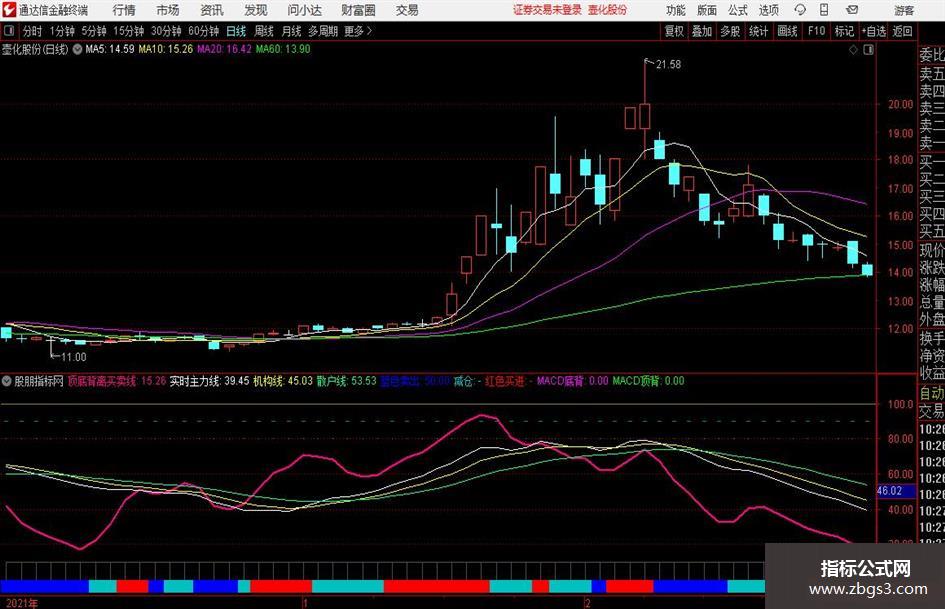Open the 市场 menu
The height and width of the screenshot is (609, 945).
(x=168, y=10)
